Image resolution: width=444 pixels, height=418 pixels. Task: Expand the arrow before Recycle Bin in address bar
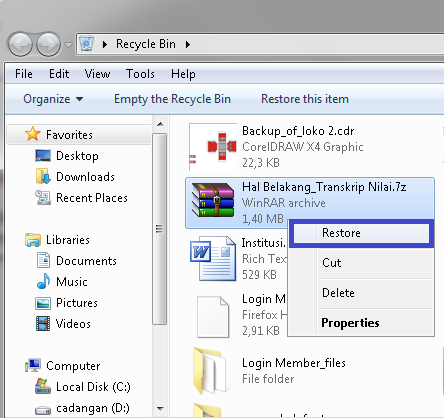[105, 44]
